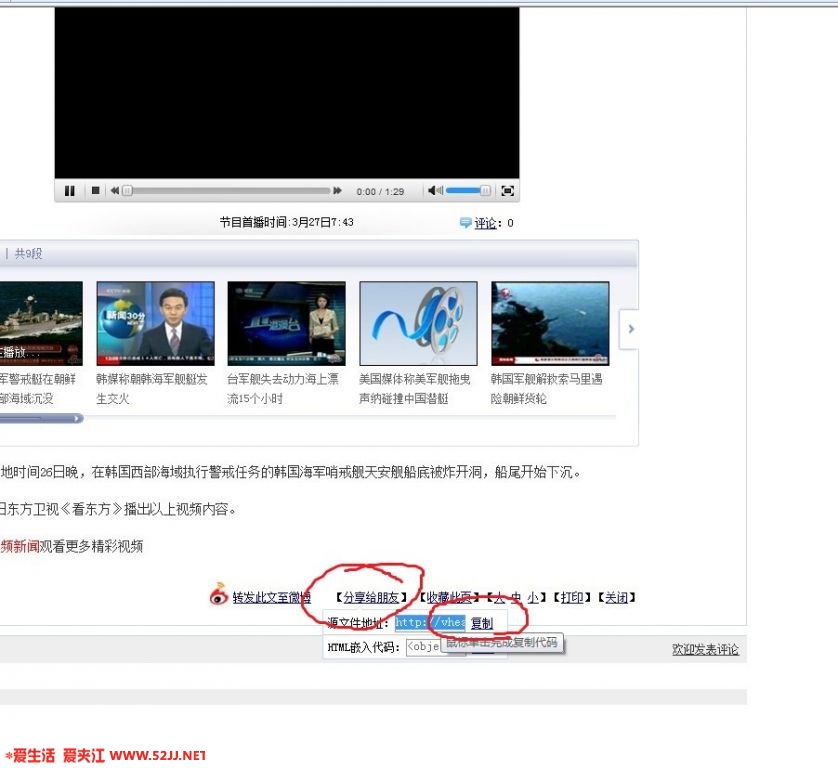
Task: Enter fullscreen mode in video player
Action: [x=507, y=191]
